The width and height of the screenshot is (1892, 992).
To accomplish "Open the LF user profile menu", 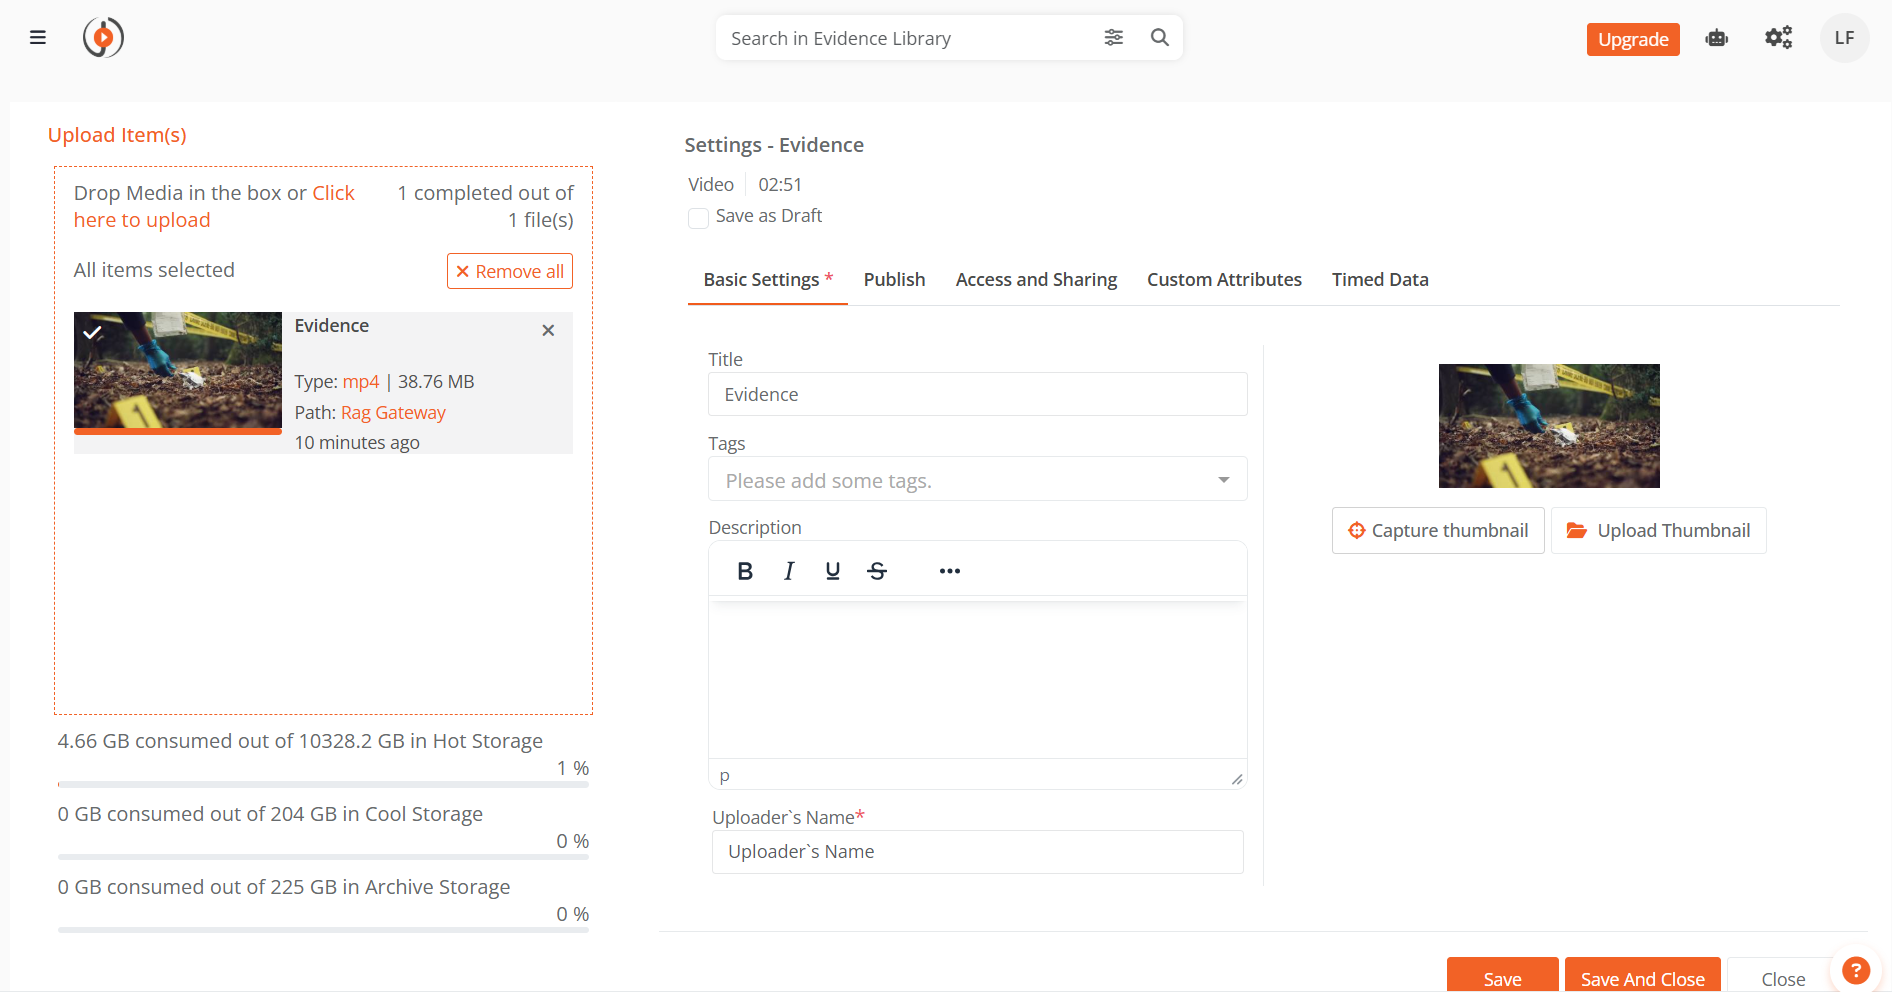I will pyautogui.click(x=1844, y=38).
